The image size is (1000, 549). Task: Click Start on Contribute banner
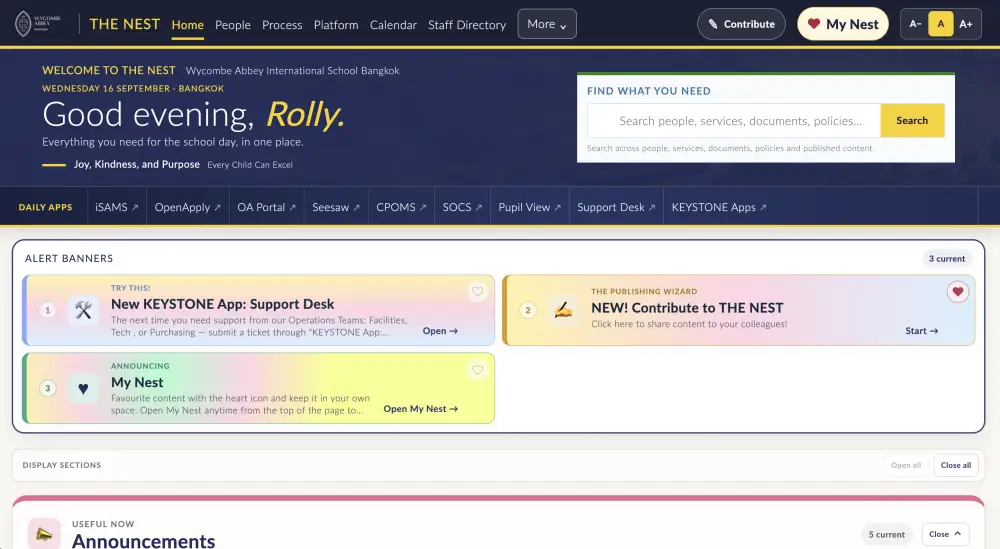tap(922, 331)
